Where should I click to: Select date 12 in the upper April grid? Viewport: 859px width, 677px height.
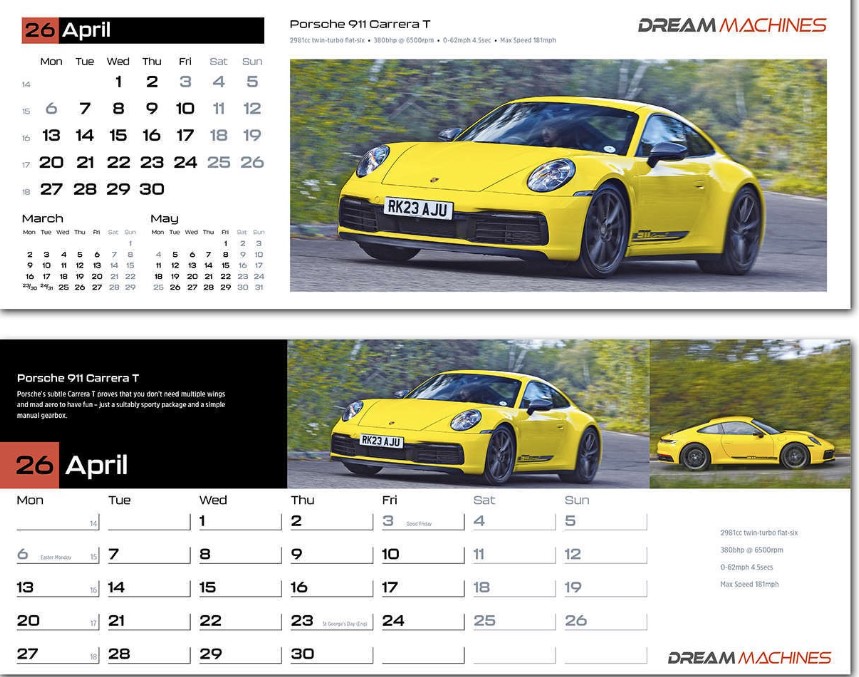coord(252,108)
